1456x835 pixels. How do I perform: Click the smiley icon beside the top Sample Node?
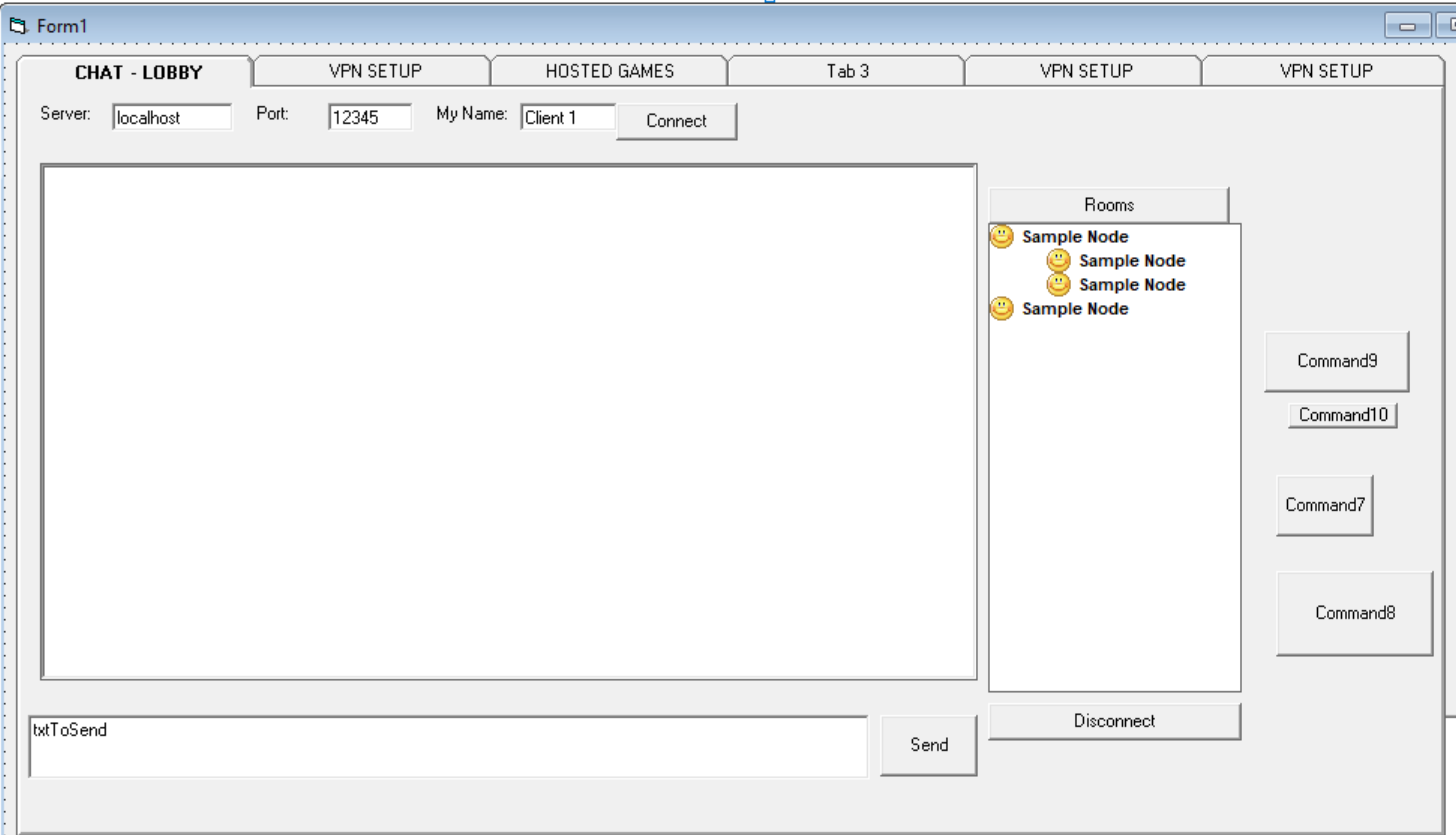(x=1001, y=236)
